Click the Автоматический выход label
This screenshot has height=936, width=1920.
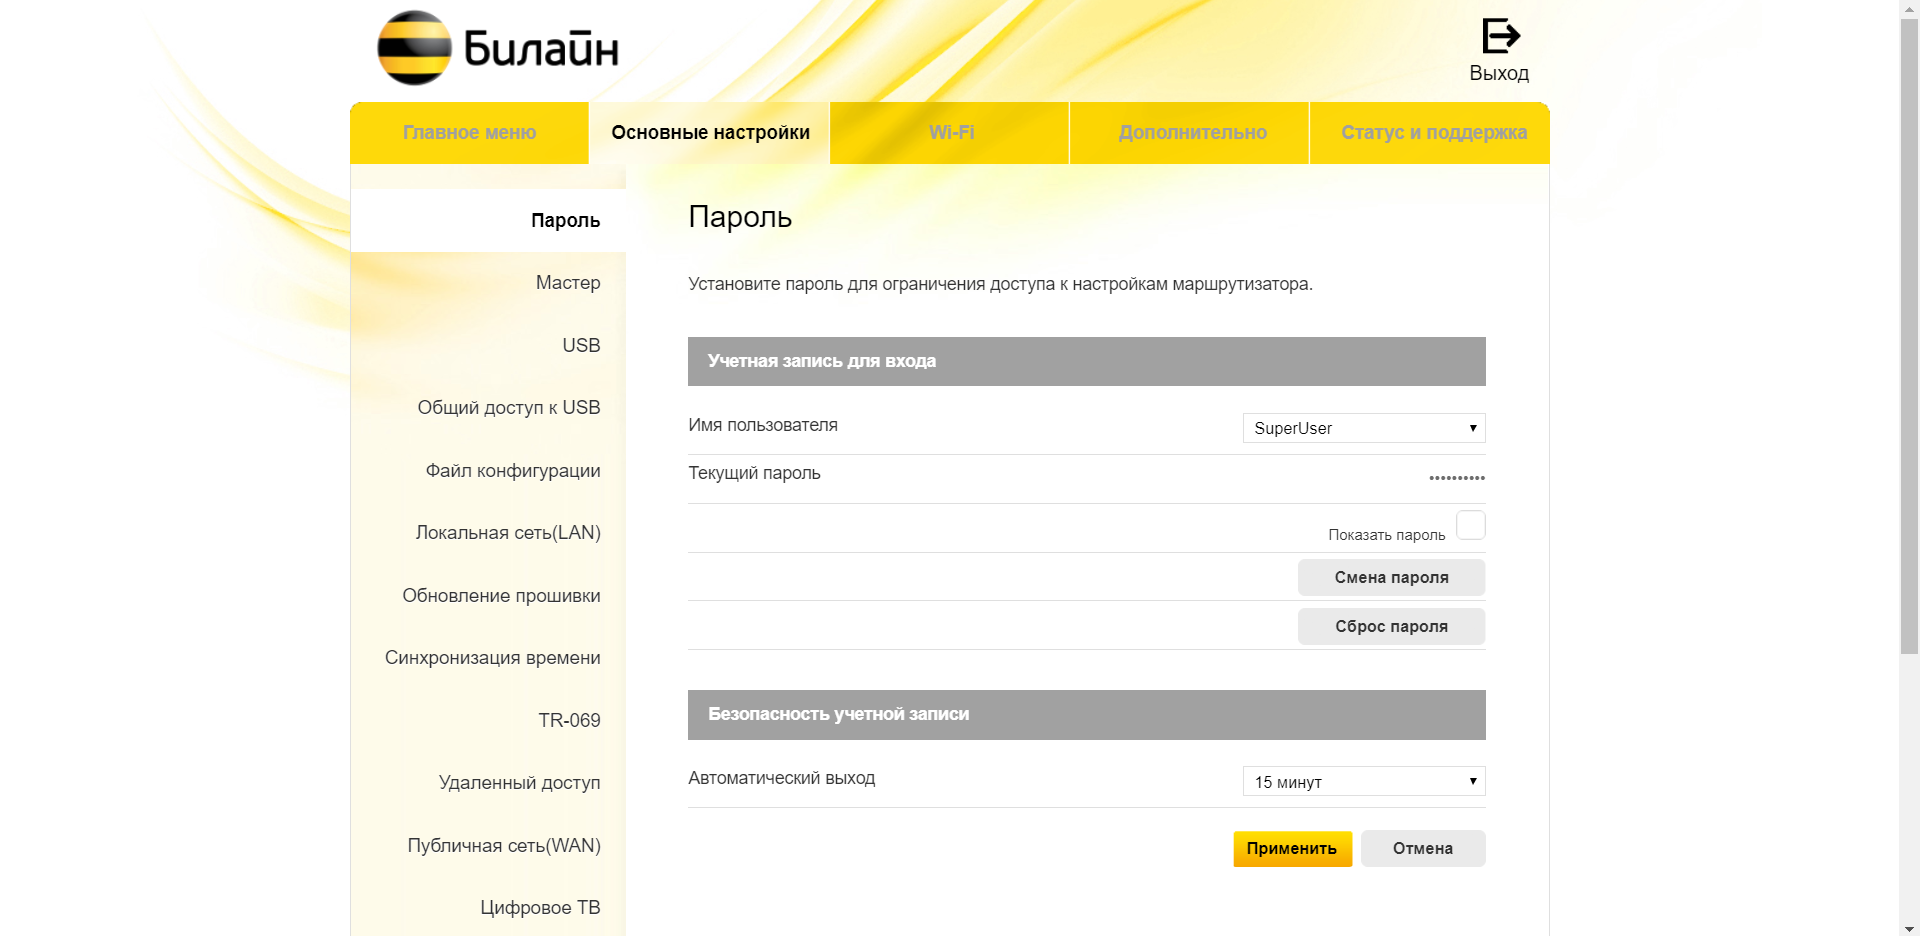click(x=782, y=778)
